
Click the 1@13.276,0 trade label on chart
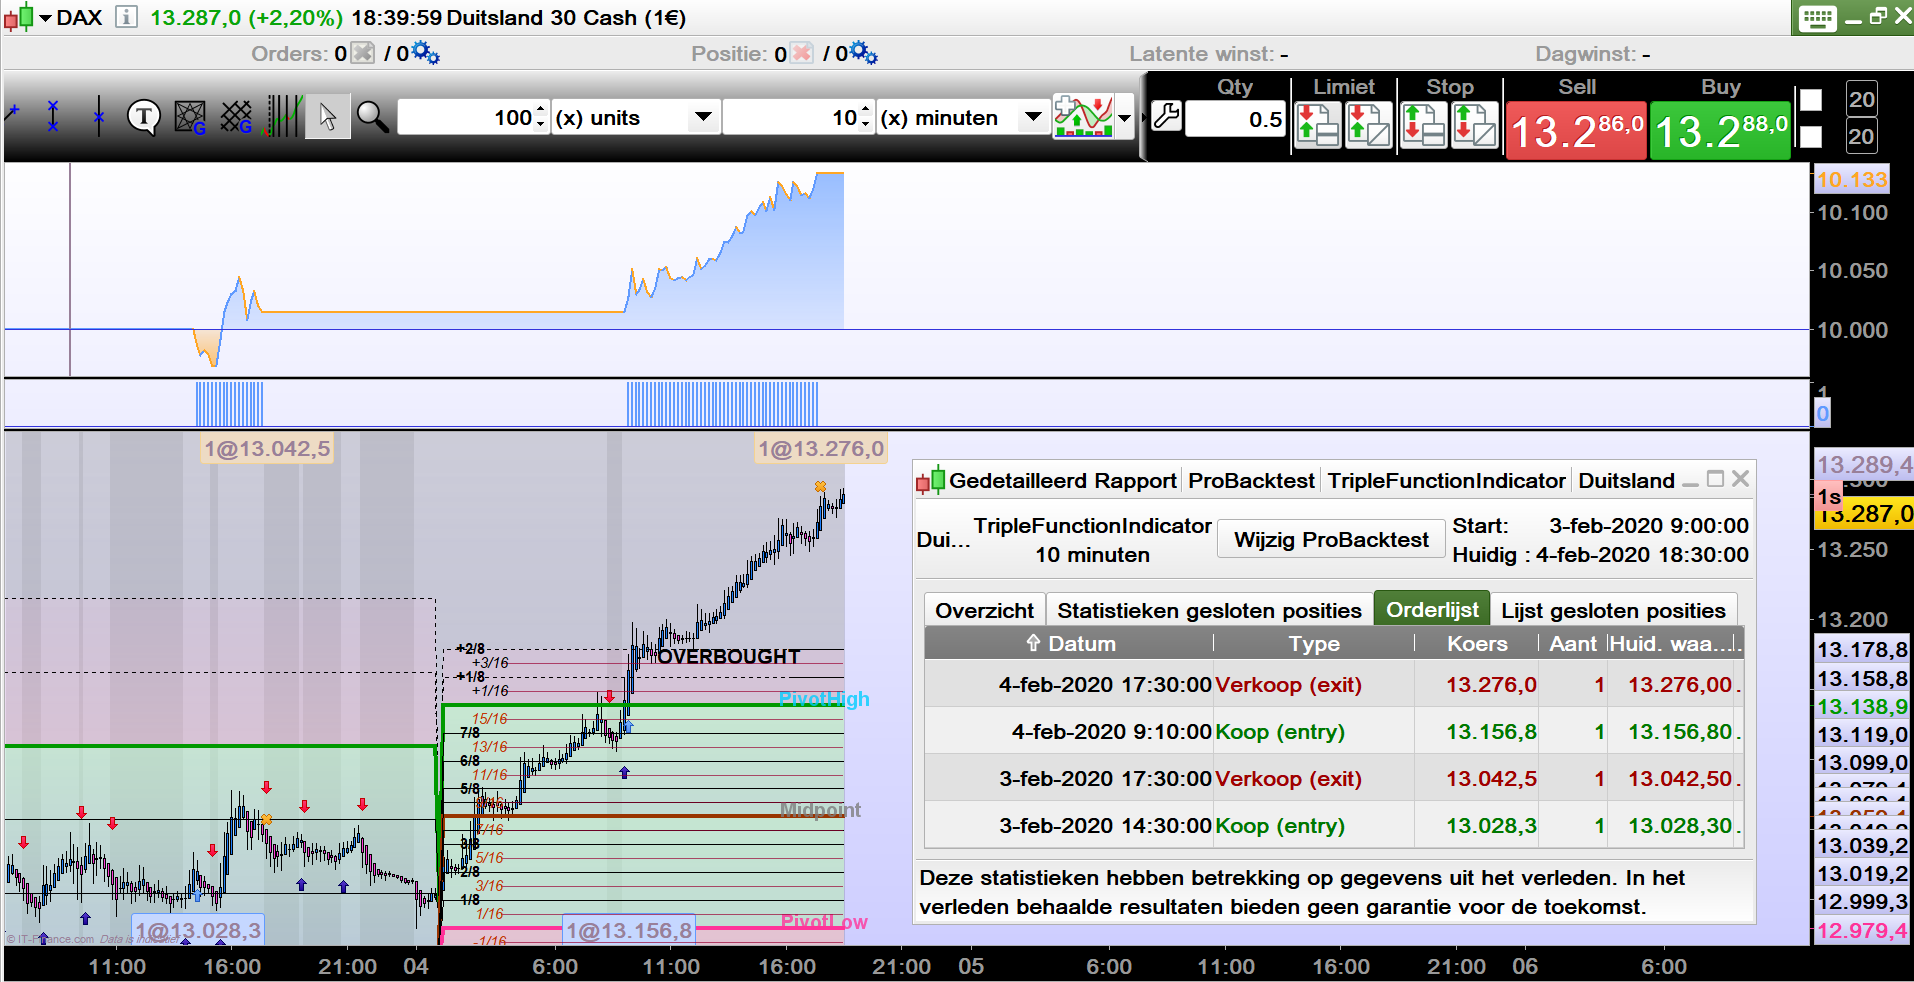pyautogui.click(x=820, y=449)
